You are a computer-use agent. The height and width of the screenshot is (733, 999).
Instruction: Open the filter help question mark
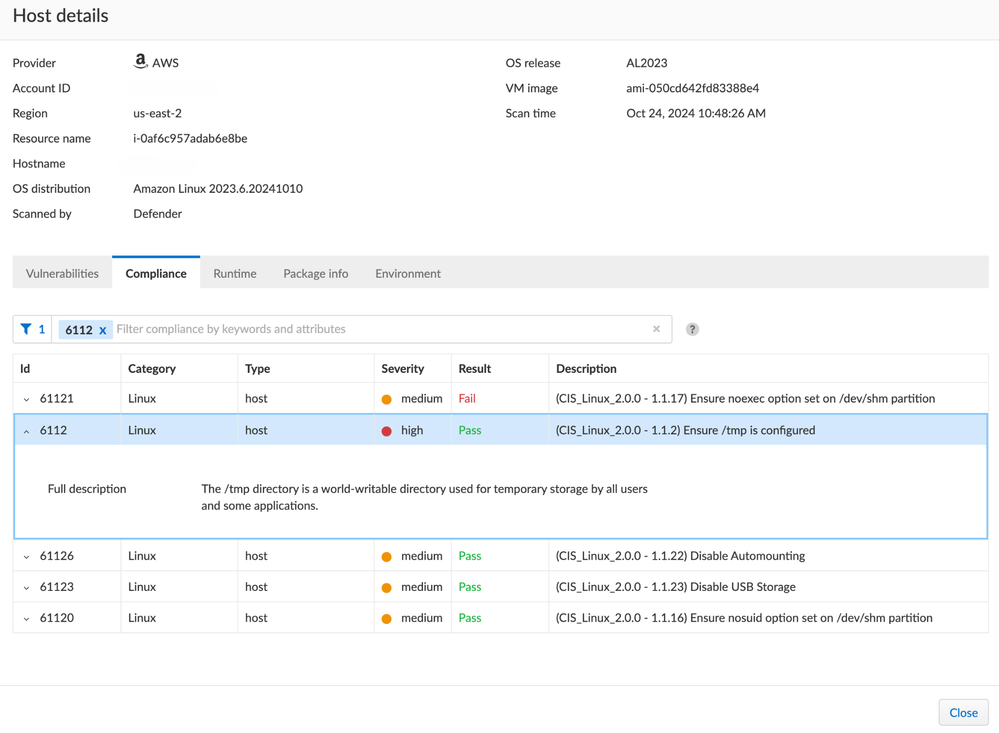pos(692,329)
